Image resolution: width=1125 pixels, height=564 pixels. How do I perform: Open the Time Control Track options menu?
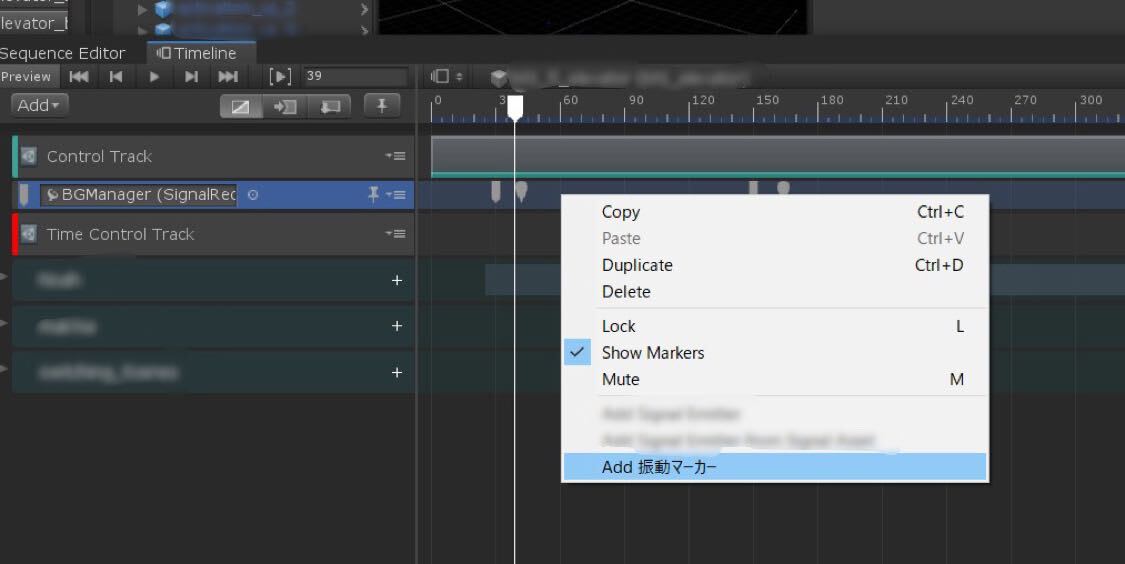(395, 234)
